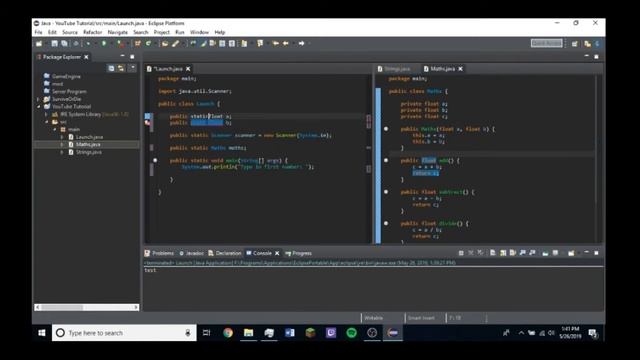
Task: Click the Windows Start button
Action: tap(42, 333)
